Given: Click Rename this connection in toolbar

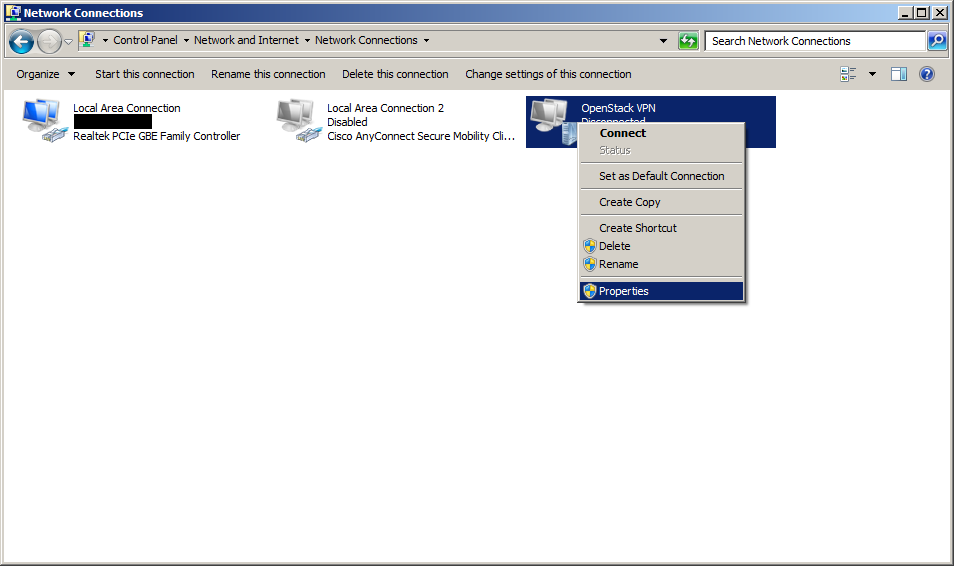Looking at the screenshot, I should tap(268, 74).
